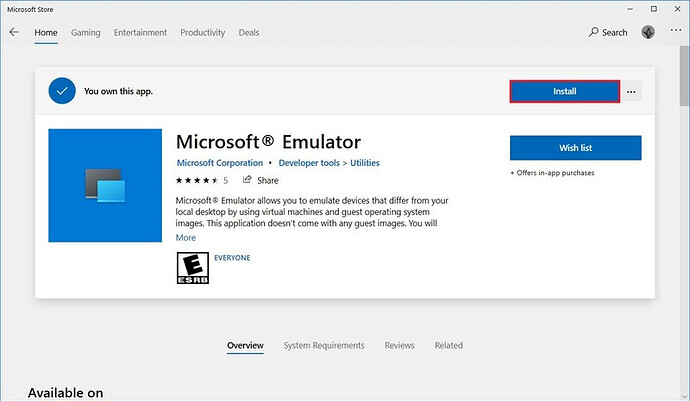Click the vertical scrollbar thumb
The width and height of the screenshot is (690, 401).
pos(684,76)
